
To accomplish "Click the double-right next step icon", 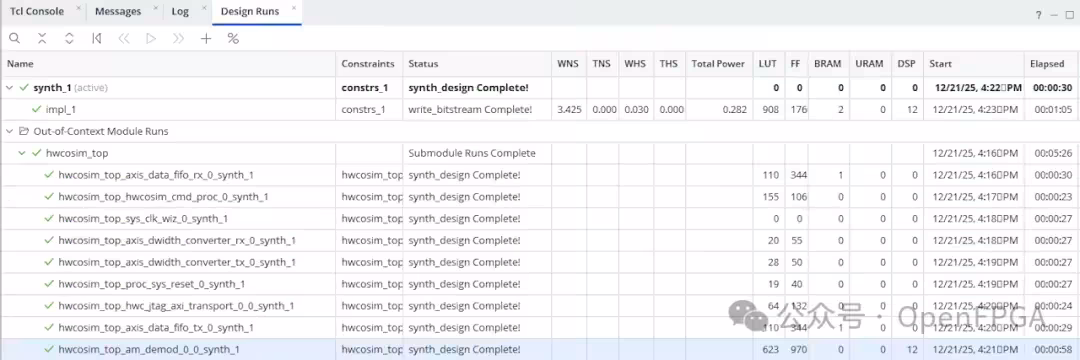I will tap(178, 39).
